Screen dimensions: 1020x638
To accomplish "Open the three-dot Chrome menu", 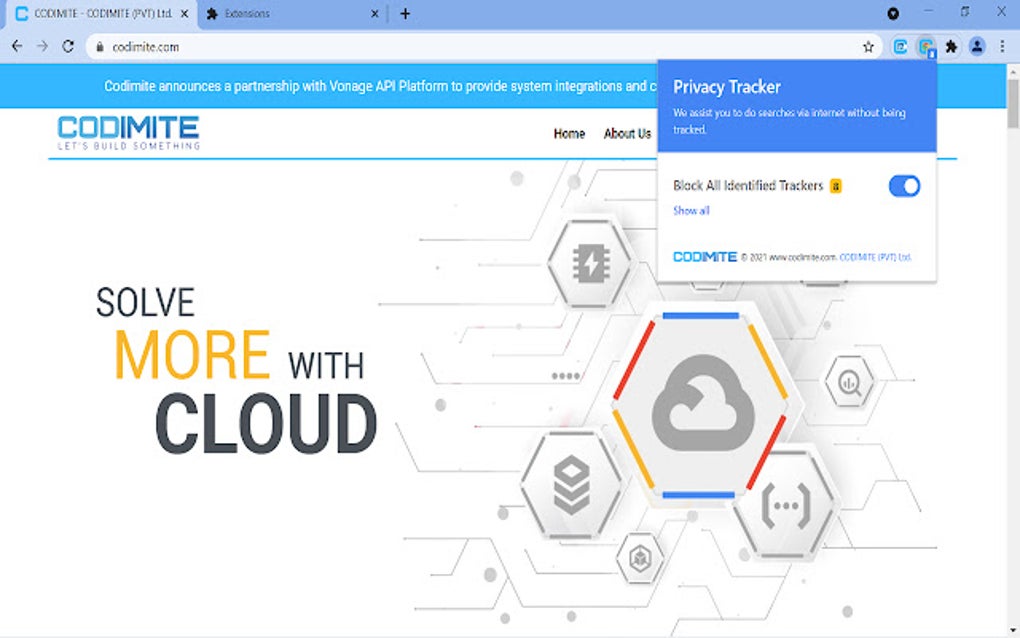I will point(1002,46).
